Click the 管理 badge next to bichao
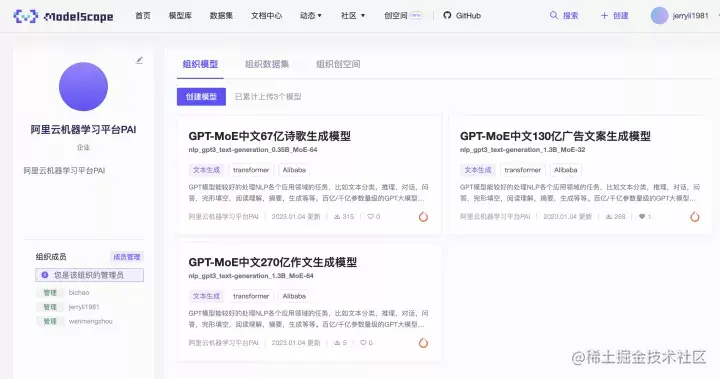This screenshot has height=379, width=720. pyautogui.click(x=50, y=293)
